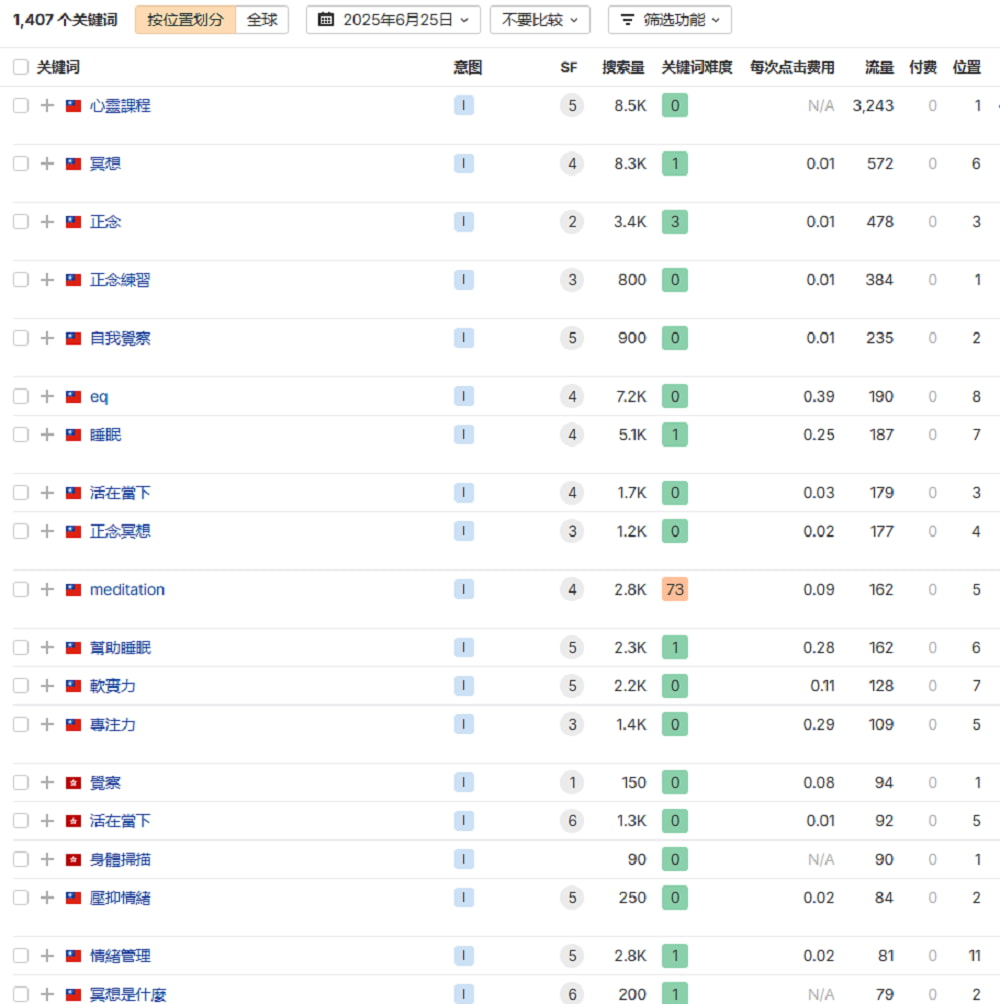Click search volume 7.2K for eq
1000x1004 pixels.
pos(631,396)
